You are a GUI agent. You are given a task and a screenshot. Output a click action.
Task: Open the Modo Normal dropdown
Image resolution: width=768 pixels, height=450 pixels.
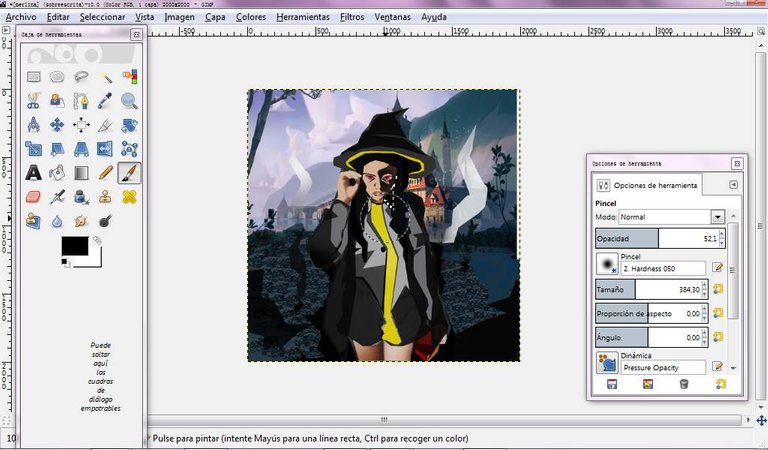click(x=671, y=217)
